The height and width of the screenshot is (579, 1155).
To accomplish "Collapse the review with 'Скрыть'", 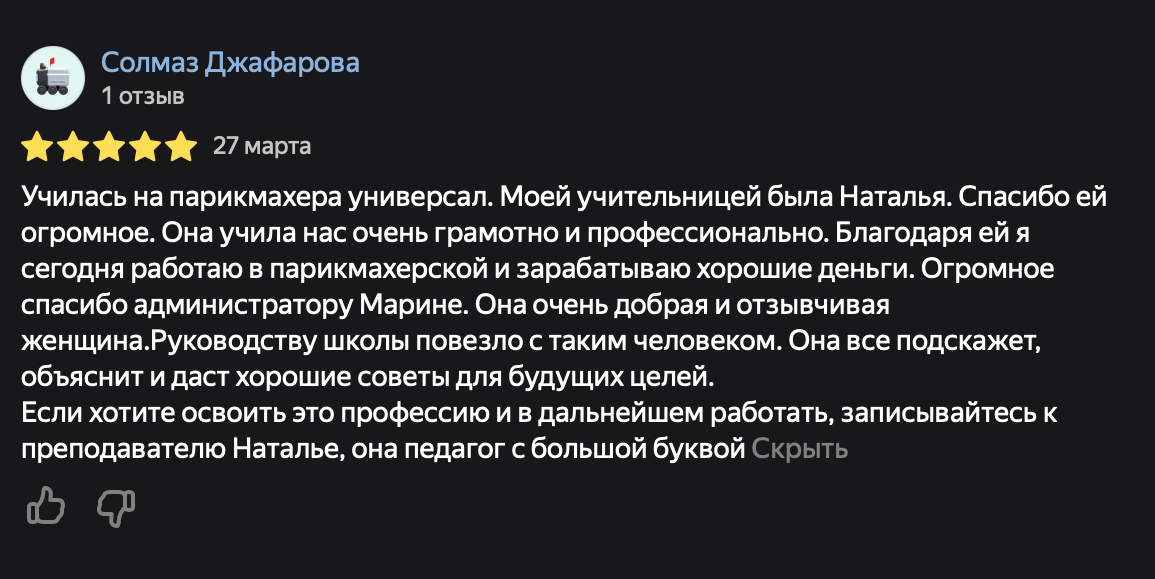I will click(x=800, y=449).
